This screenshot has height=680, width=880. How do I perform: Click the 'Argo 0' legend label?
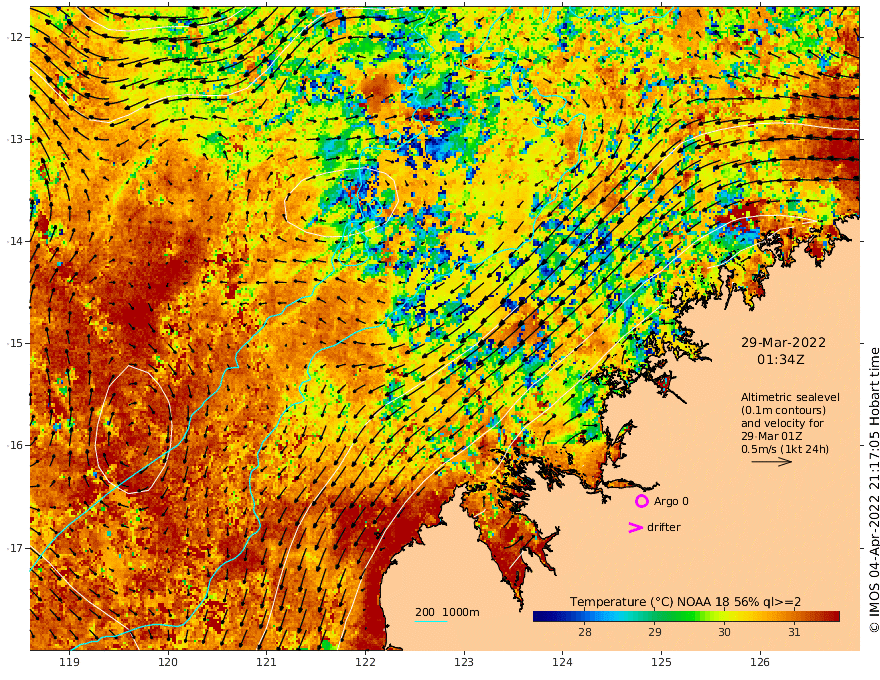coord(671,502)
